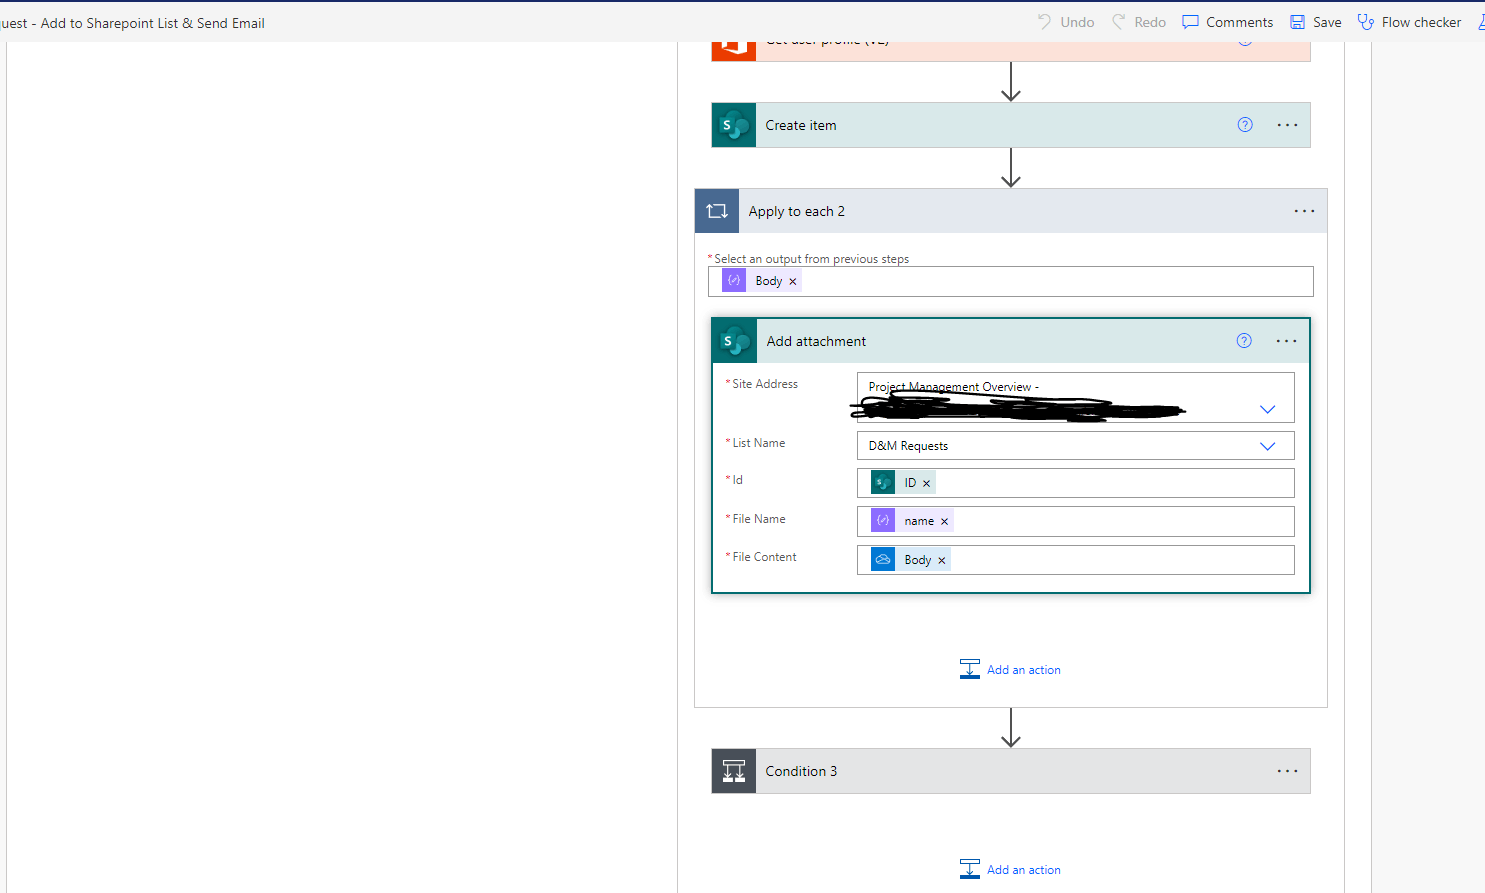The image size is (1485, 893).
Task: Open the Condition 3 ellipsis menu
Action: tap(1287, 771)
